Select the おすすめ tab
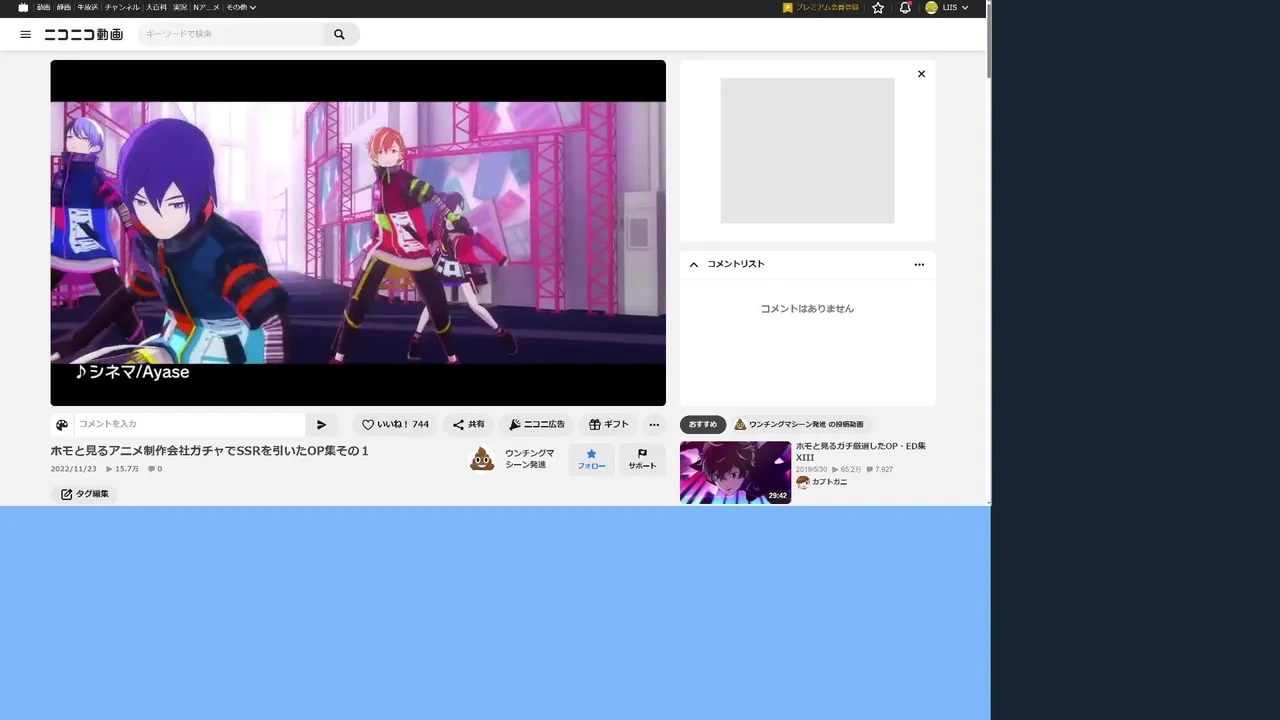 tap(703, 424)
